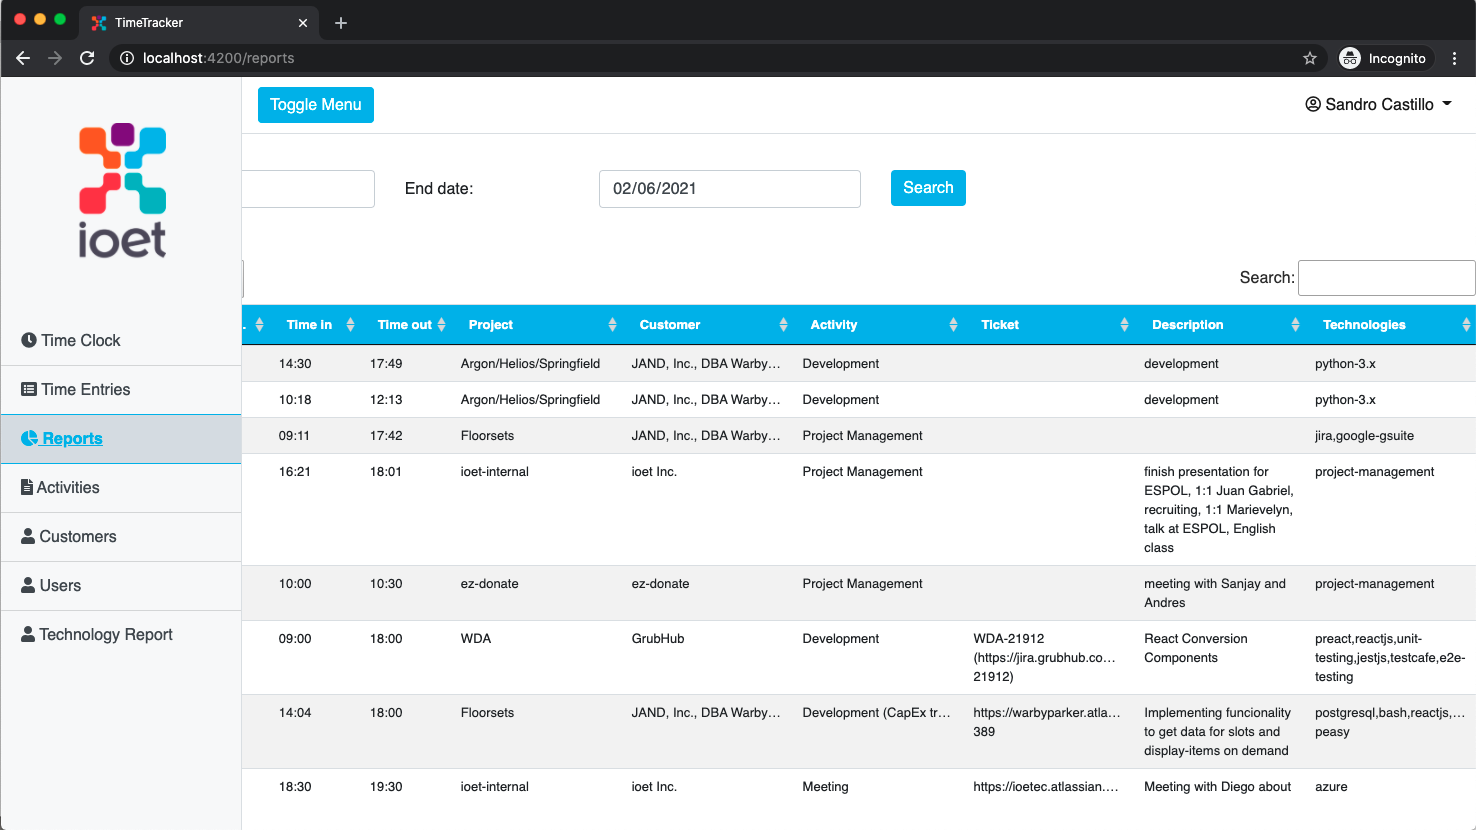Click the blue Search button
Image resolution: width=1476 pixels, height=830 pixels.
928,188
